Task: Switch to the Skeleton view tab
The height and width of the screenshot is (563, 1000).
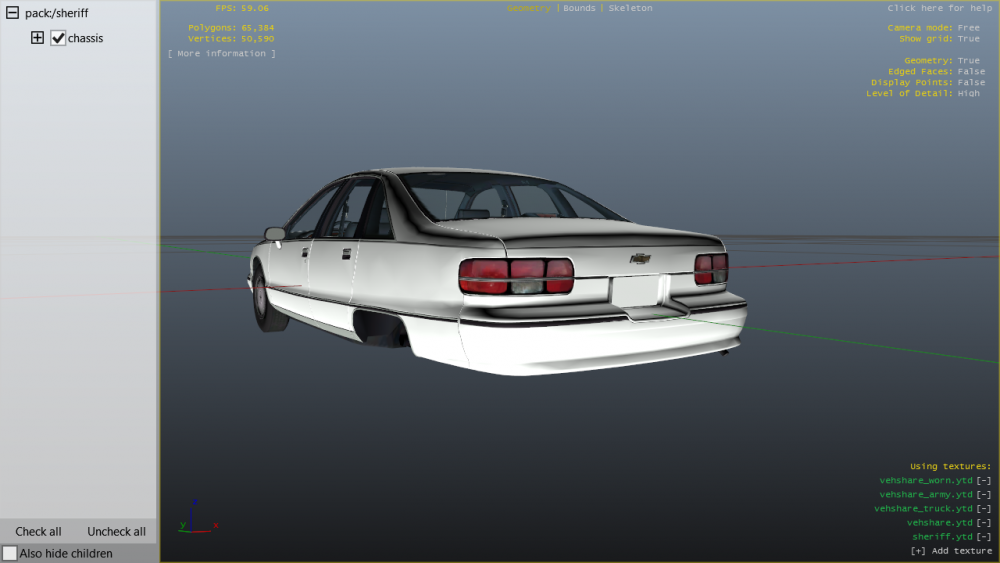Action: (630, 8)
